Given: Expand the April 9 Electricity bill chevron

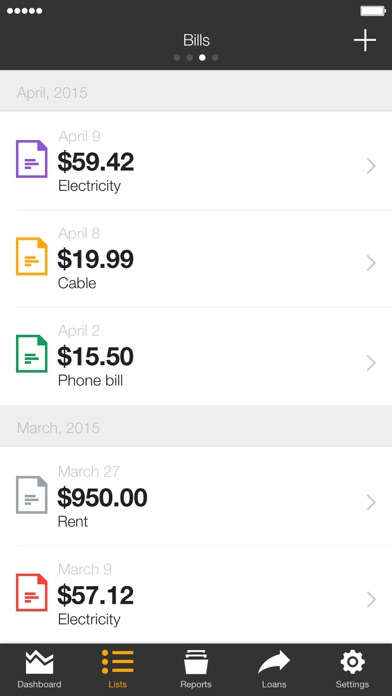Looking at the screenshot, I should 371,166.
